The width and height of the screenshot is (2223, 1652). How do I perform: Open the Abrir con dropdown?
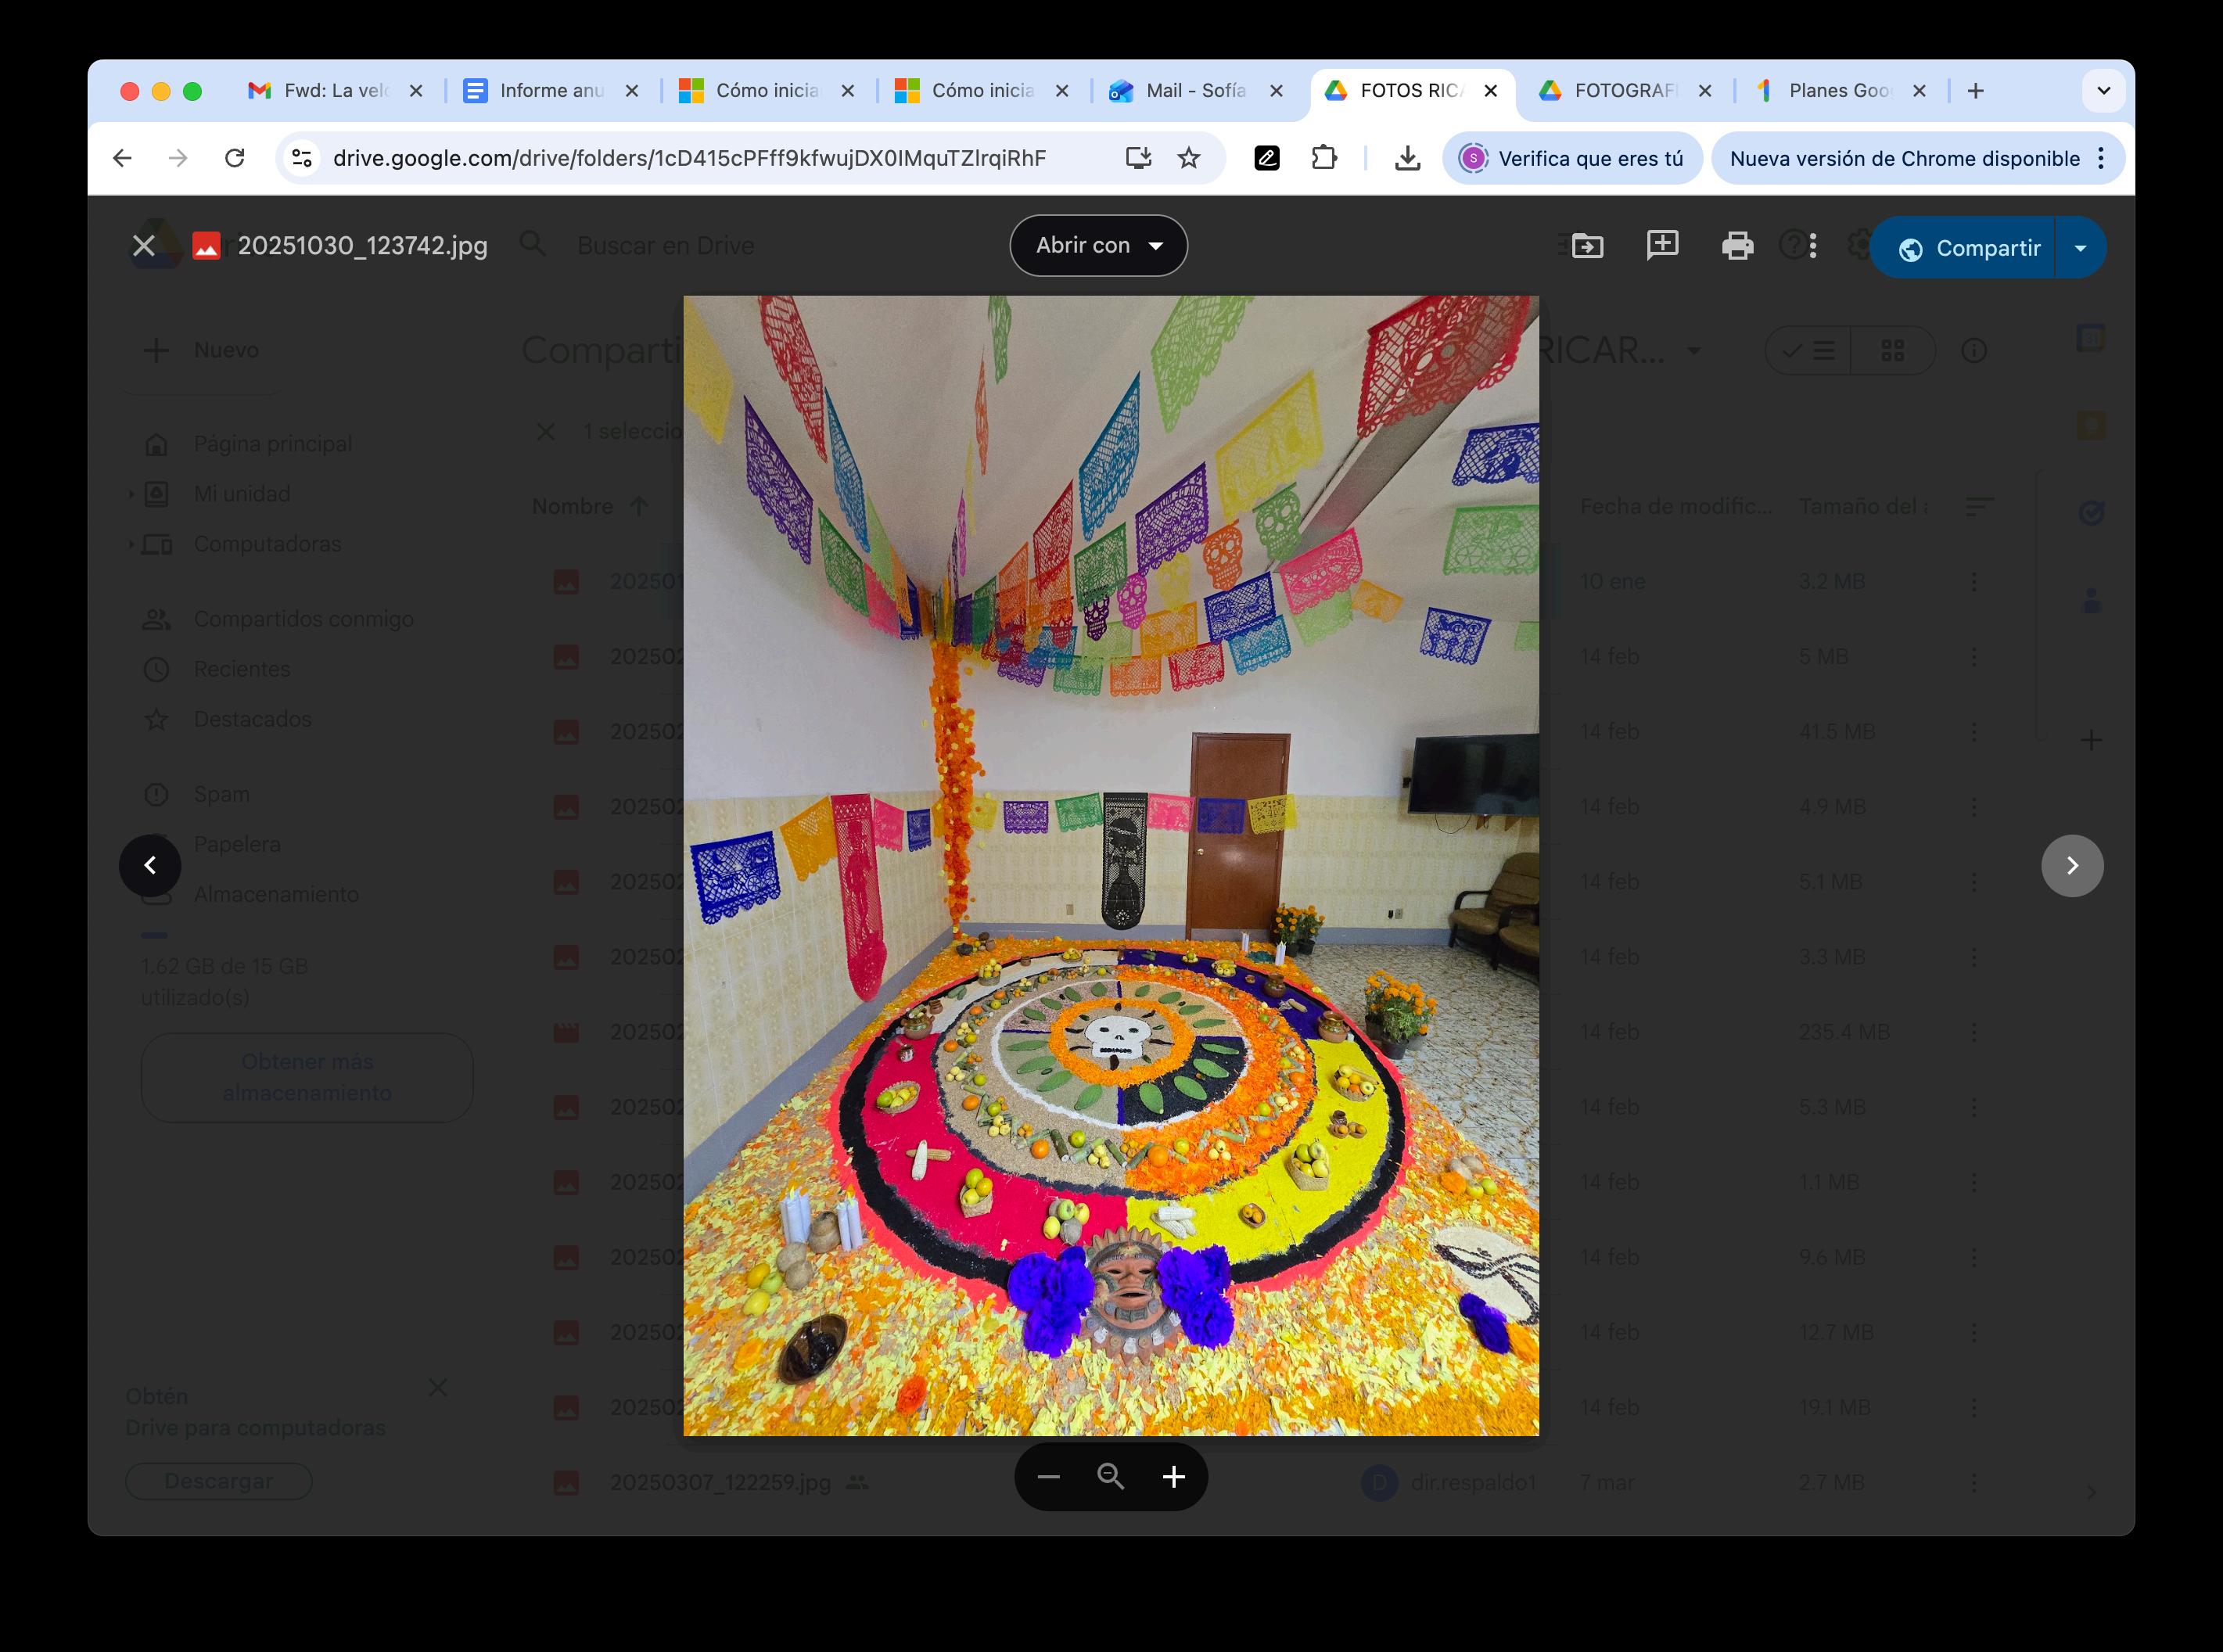pyautogui.click(x=1098, y=246)
